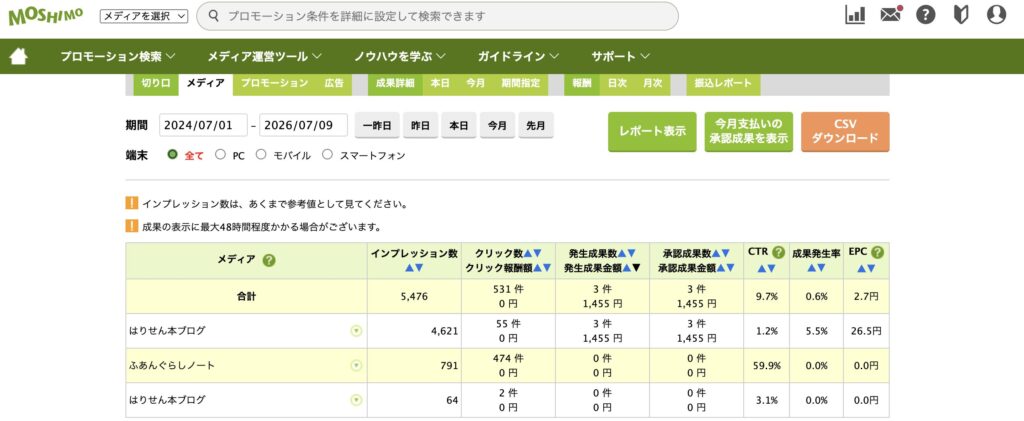
Task: Click the CSV ダウンロード button
Action: click(x=845, y=131)
